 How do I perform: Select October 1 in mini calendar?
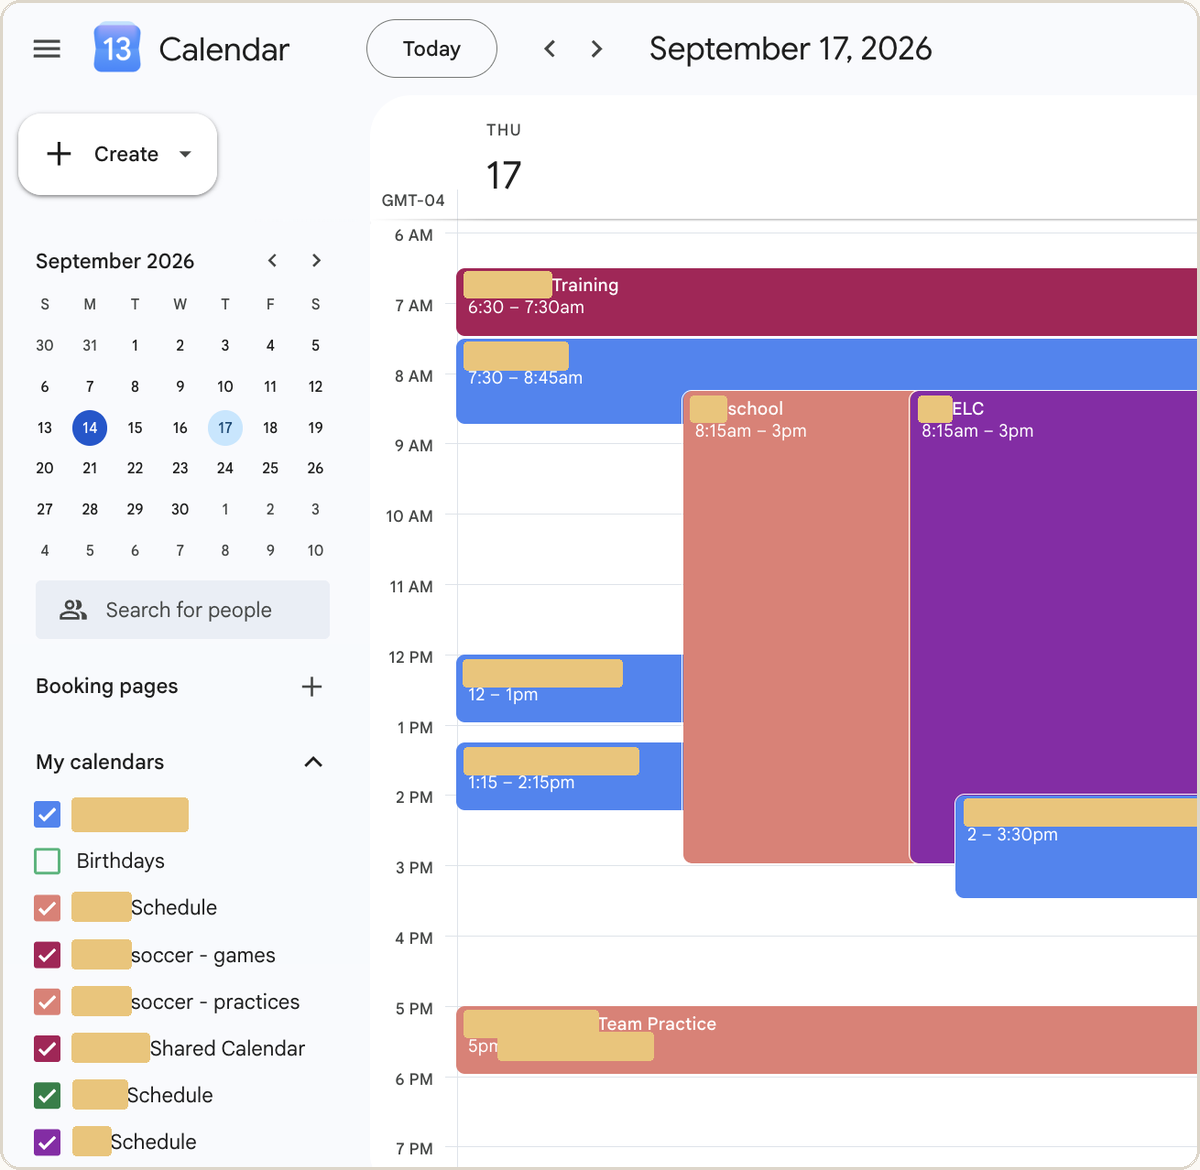[x=225, y=509]
